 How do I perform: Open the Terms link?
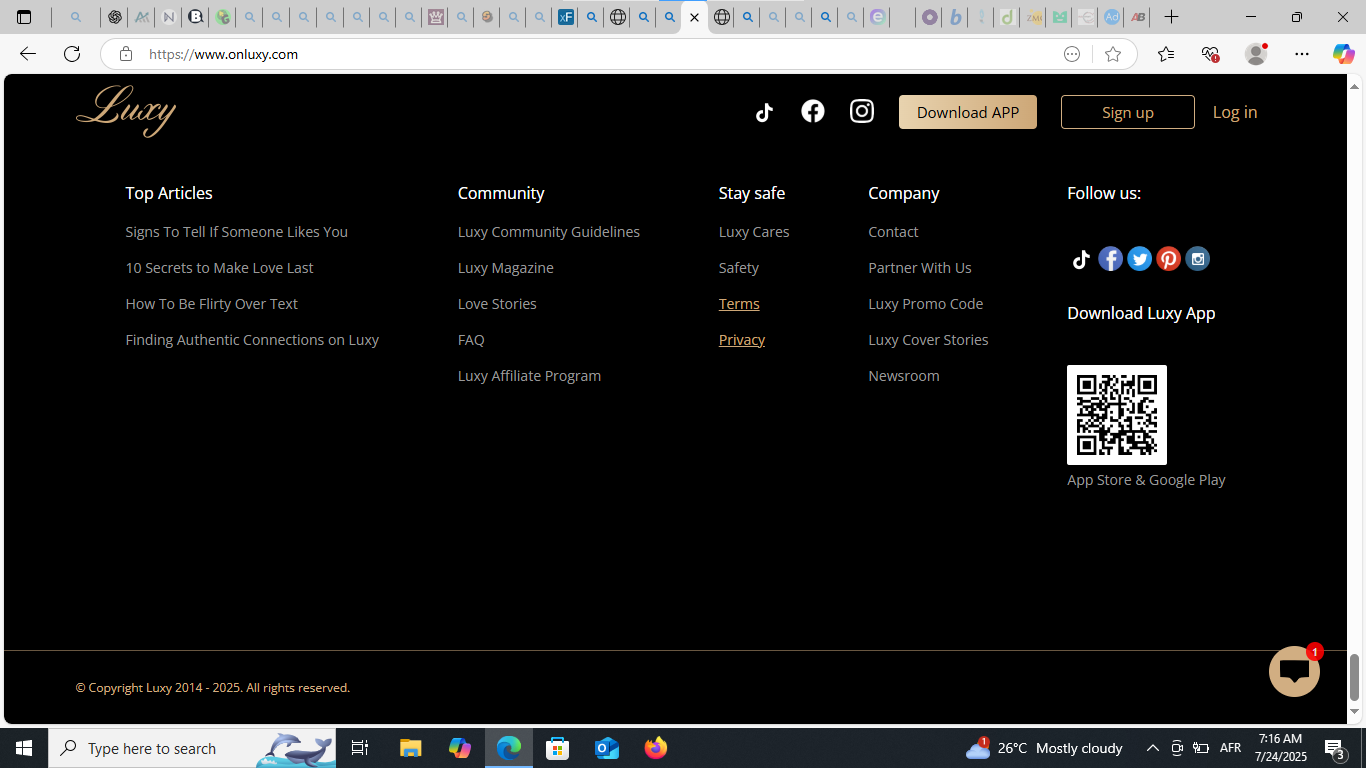(739, 304)
